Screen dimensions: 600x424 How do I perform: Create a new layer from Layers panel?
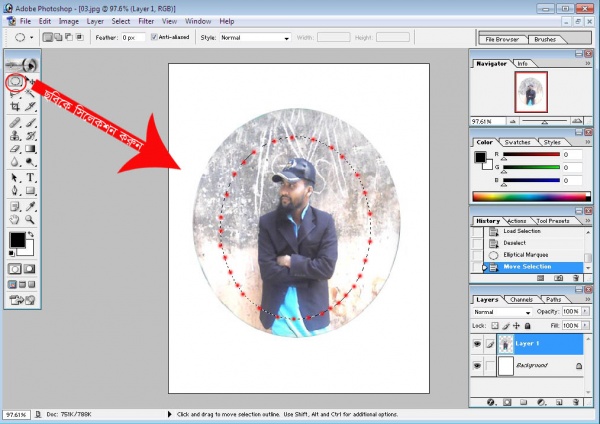pyautogui.click(x=559, y=402)
